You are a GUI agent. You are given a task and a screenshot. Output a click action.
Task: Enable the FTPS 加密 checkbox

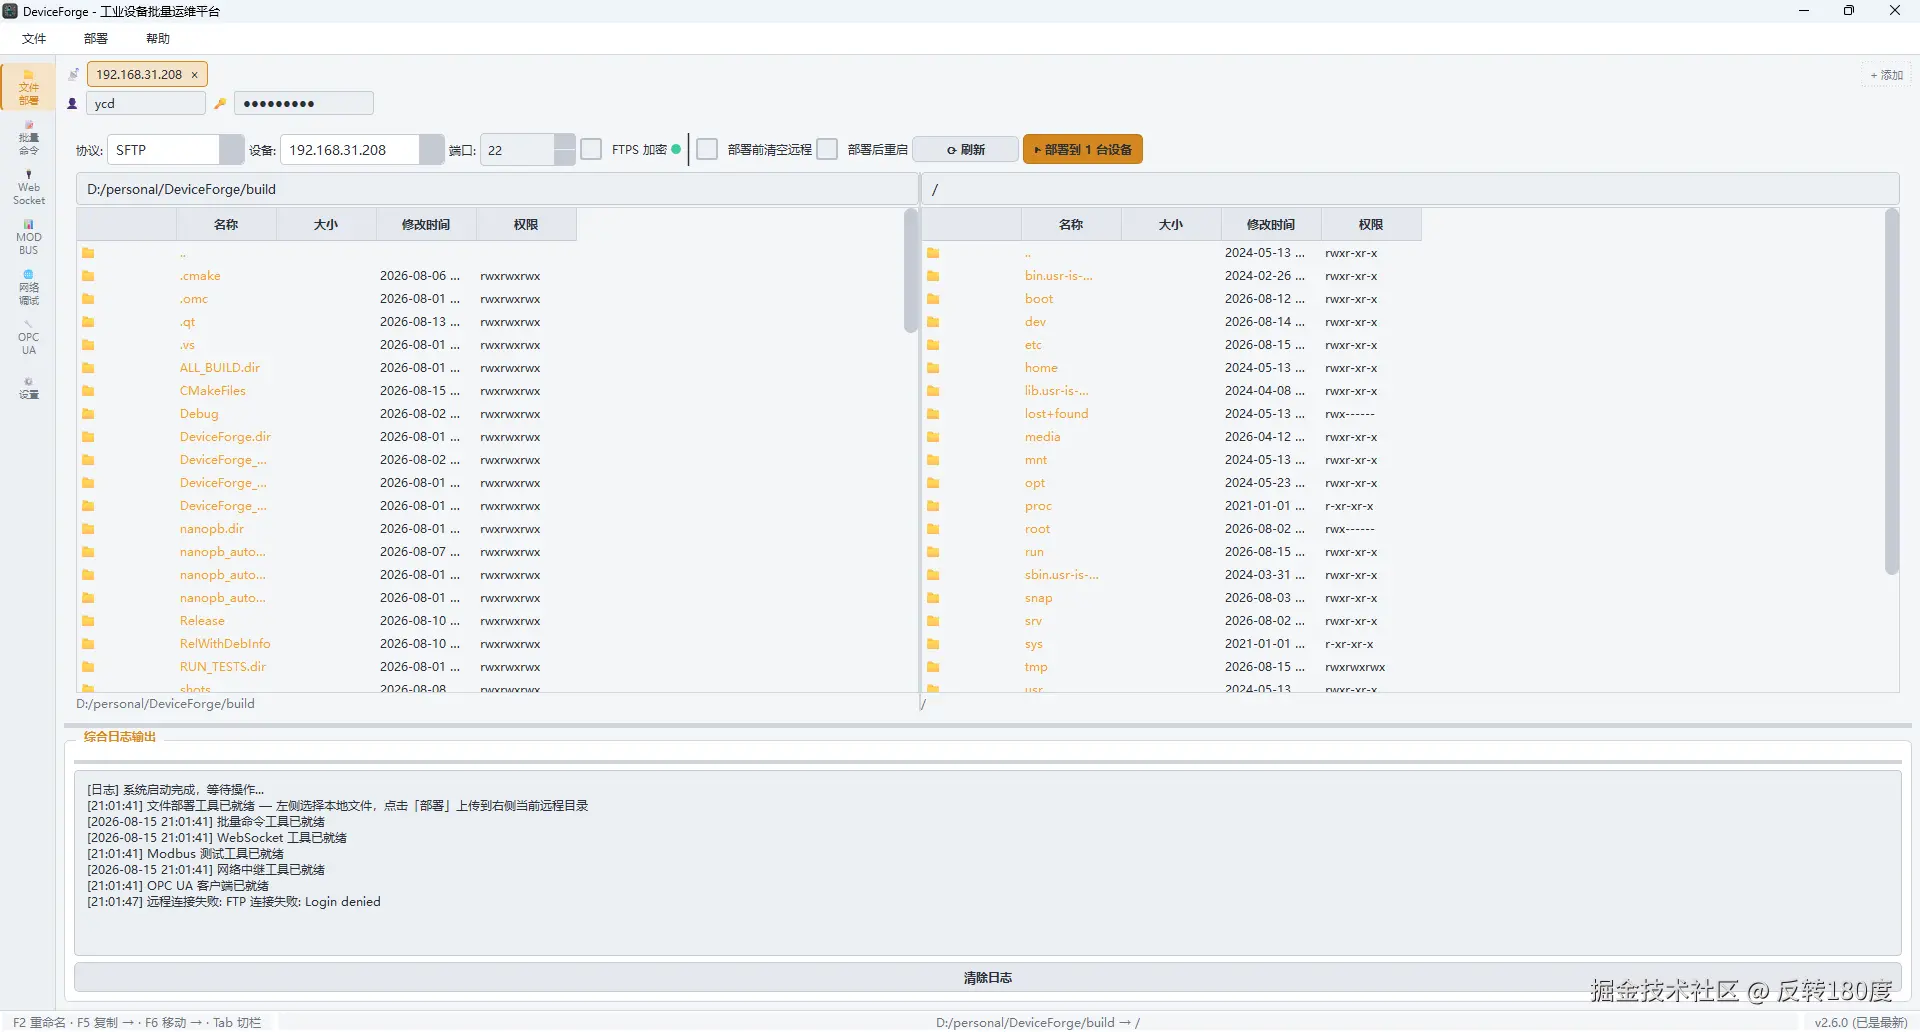click(591, 149)
